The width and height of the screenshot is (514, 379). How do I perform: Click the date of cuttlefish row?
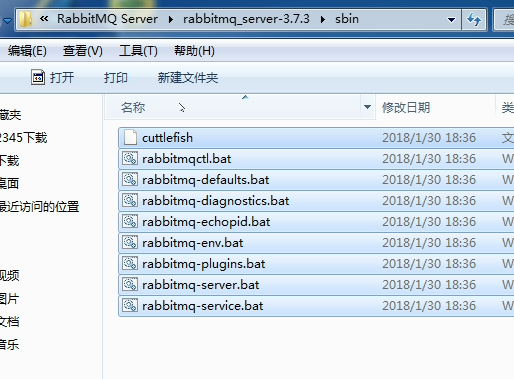click(429, 138)
